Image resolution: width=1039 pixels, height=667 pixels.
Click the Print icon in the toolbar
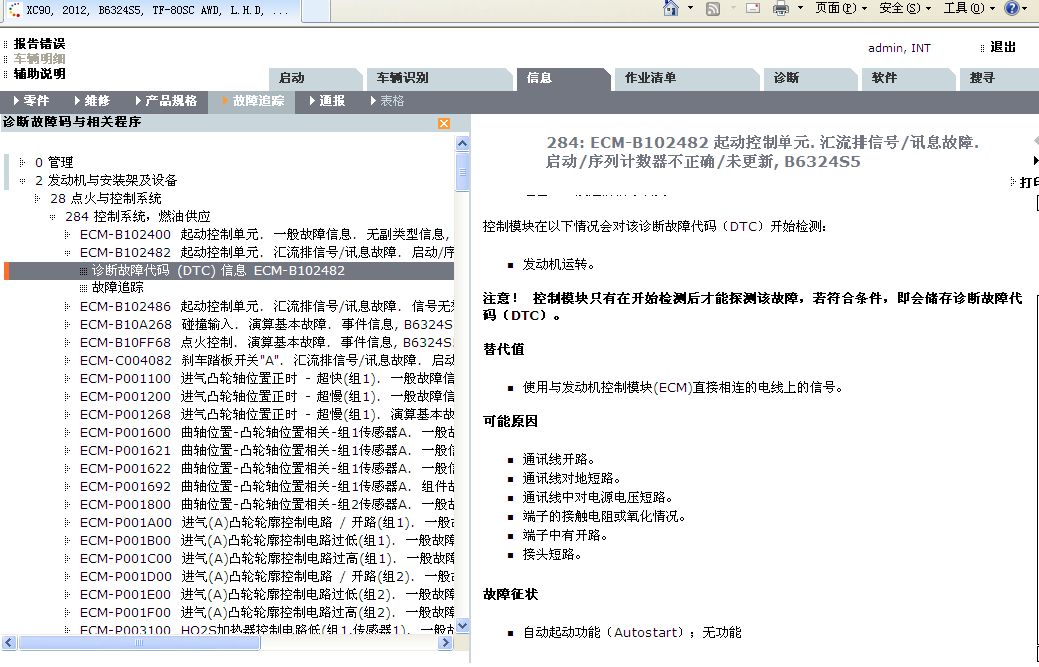[x=780, y=8]
